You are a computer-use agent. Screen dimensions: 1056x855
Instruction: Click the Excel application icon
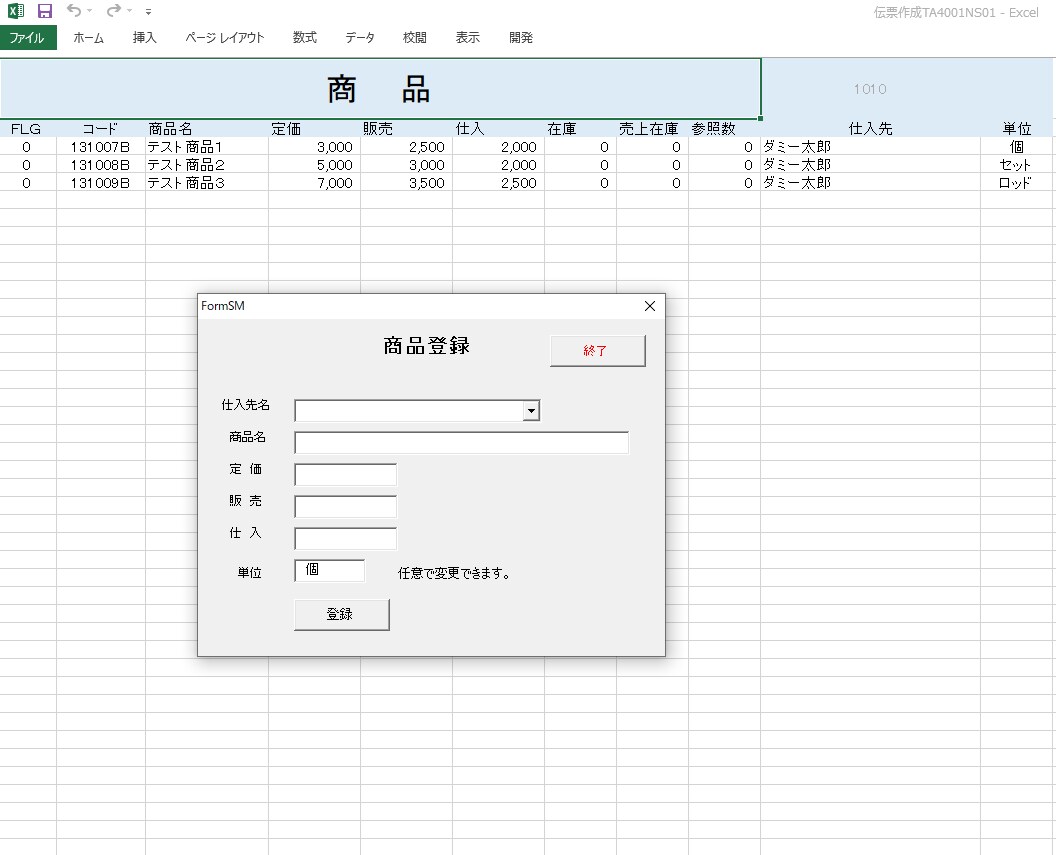[15, 11]
